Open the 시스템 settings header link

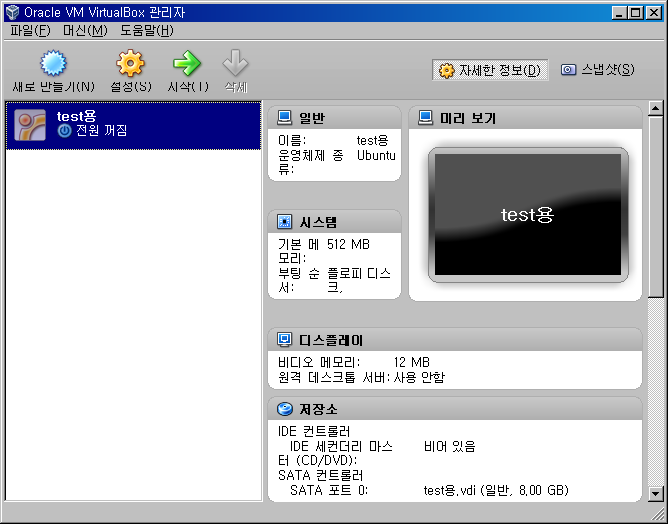(x=318, y=222)
